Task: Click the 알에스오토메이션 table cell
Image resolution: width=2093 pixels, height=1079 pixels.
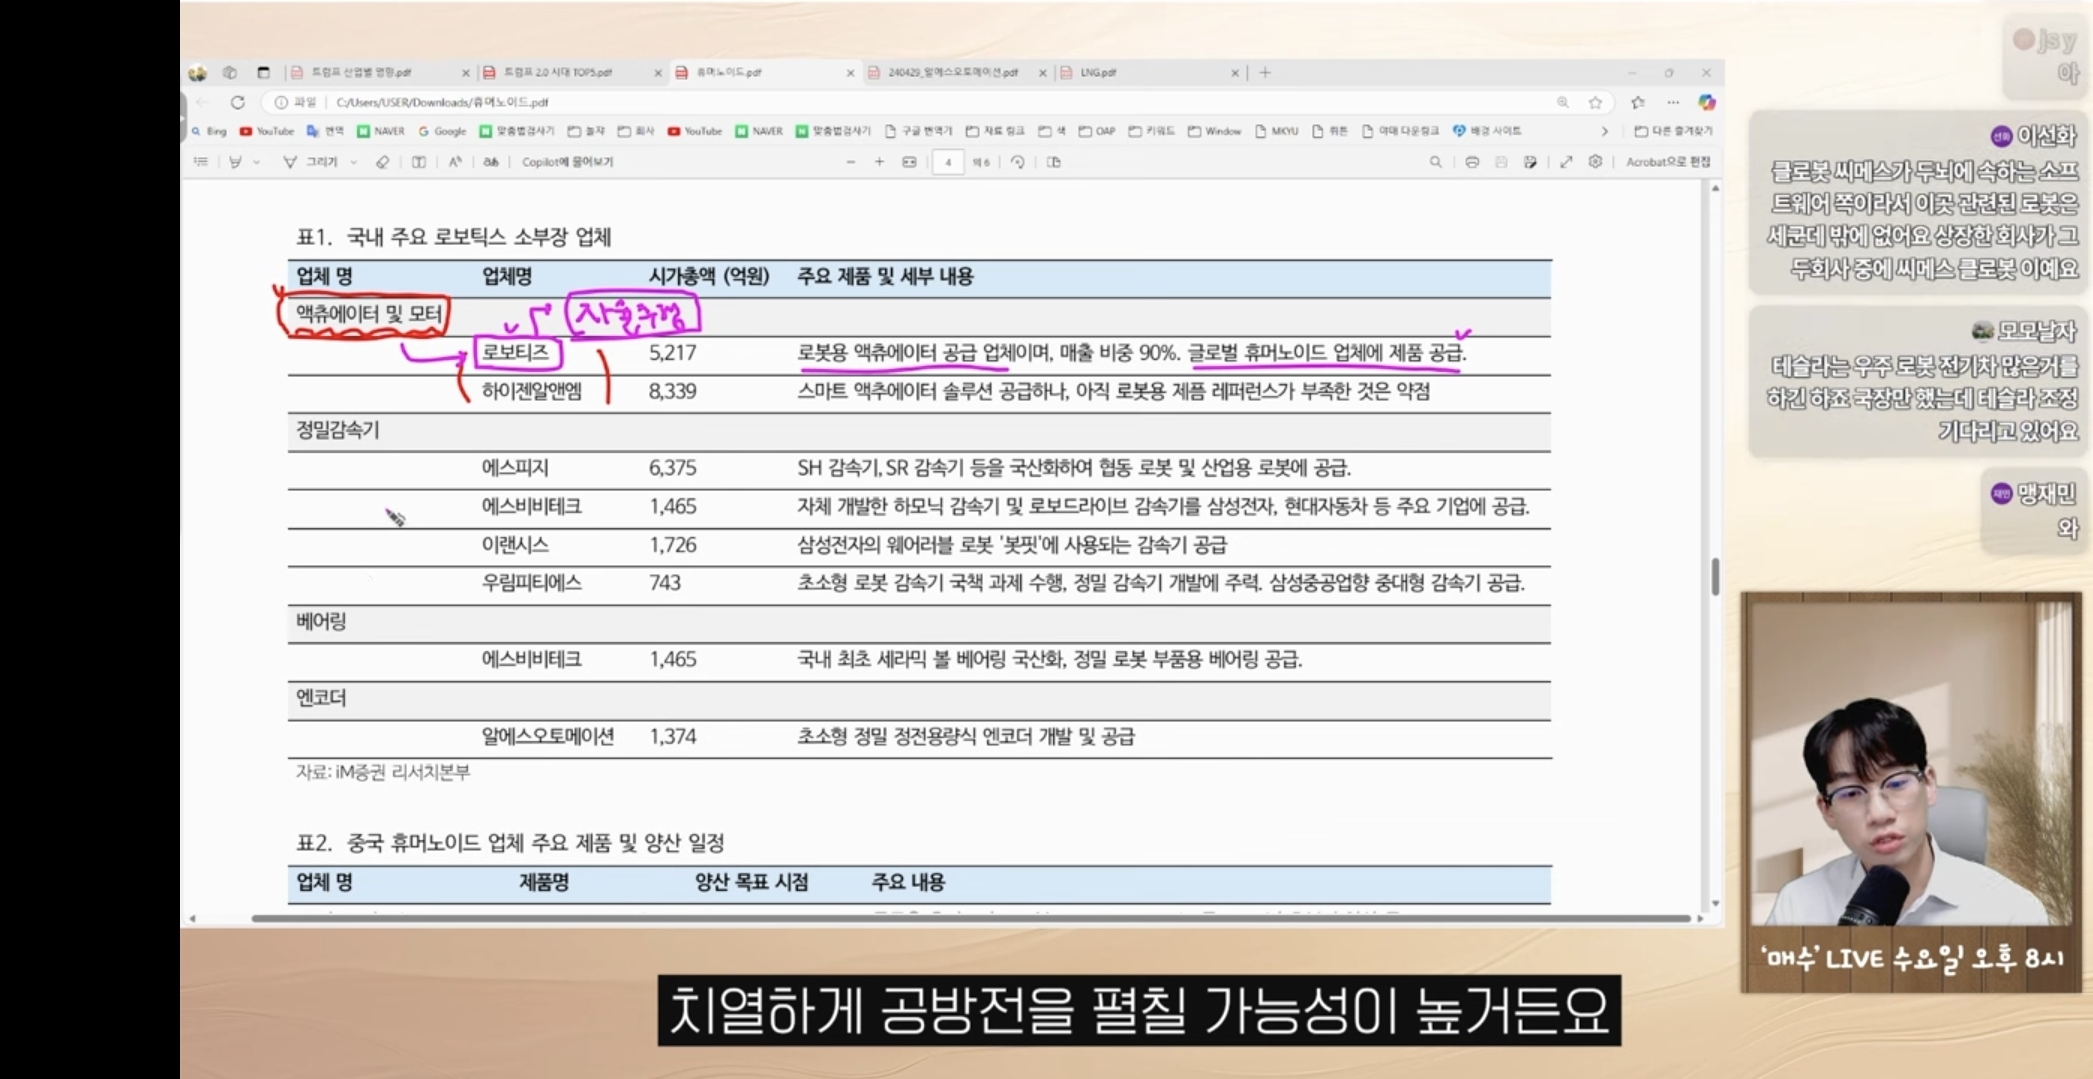Action: coord(548,737)
